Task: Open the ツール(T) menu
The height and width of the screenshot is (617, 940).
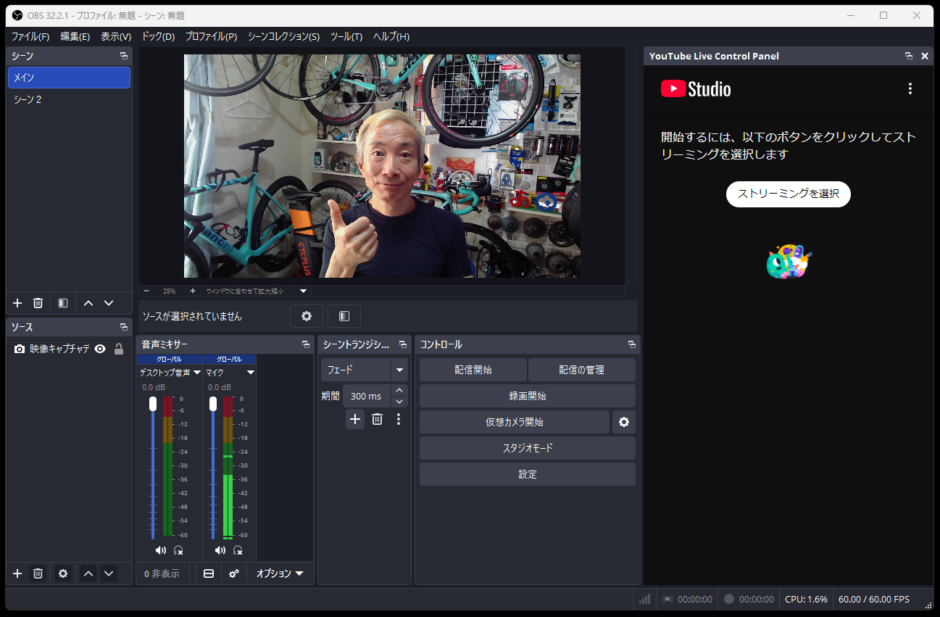Action: [347, 37]
